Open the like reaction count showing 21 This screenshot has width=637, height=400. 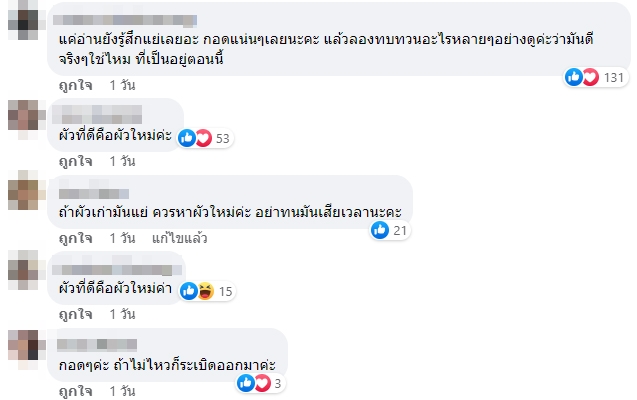tap(389, 231)
